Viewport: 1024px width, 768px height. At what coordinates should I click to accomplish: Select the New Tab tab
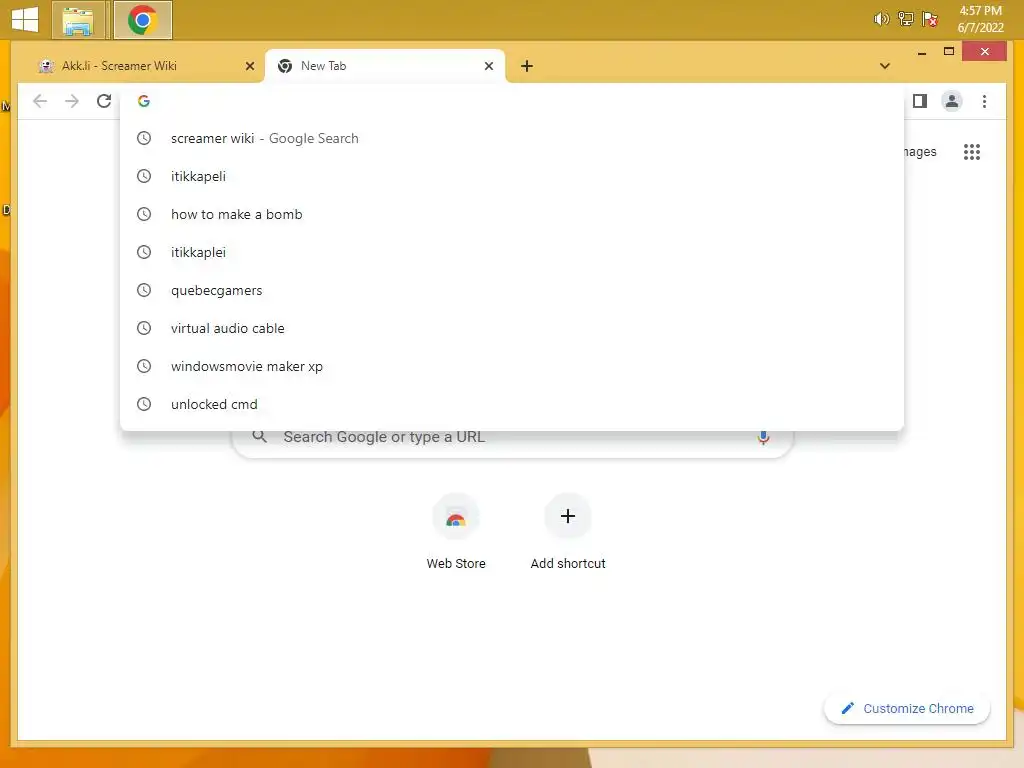385,66
